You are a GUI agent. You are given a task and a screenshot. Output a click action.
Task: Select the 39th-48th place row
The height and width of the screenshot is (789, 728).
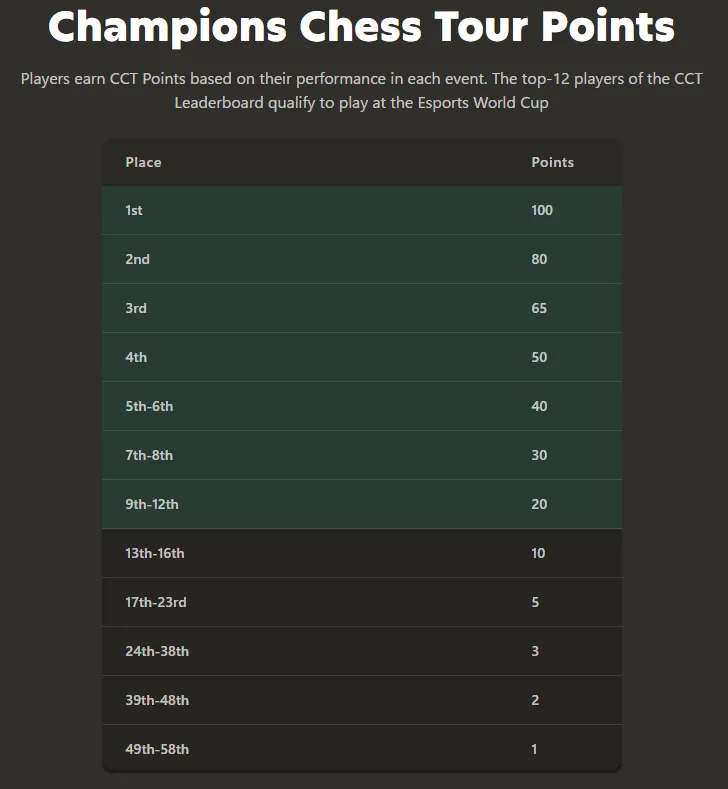tap(361, 700)
